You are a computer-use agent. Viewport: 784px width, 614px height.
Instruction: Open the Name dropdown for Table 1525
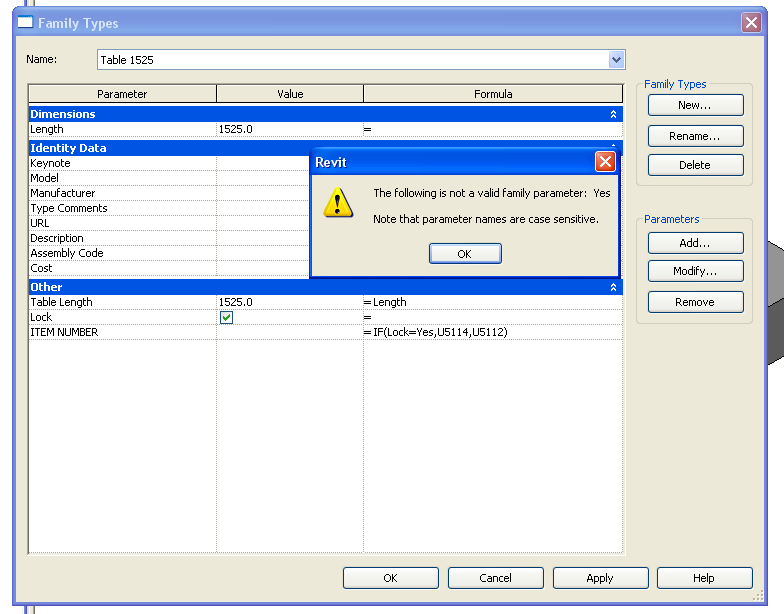pyautogui.click(x=616, y=60)
